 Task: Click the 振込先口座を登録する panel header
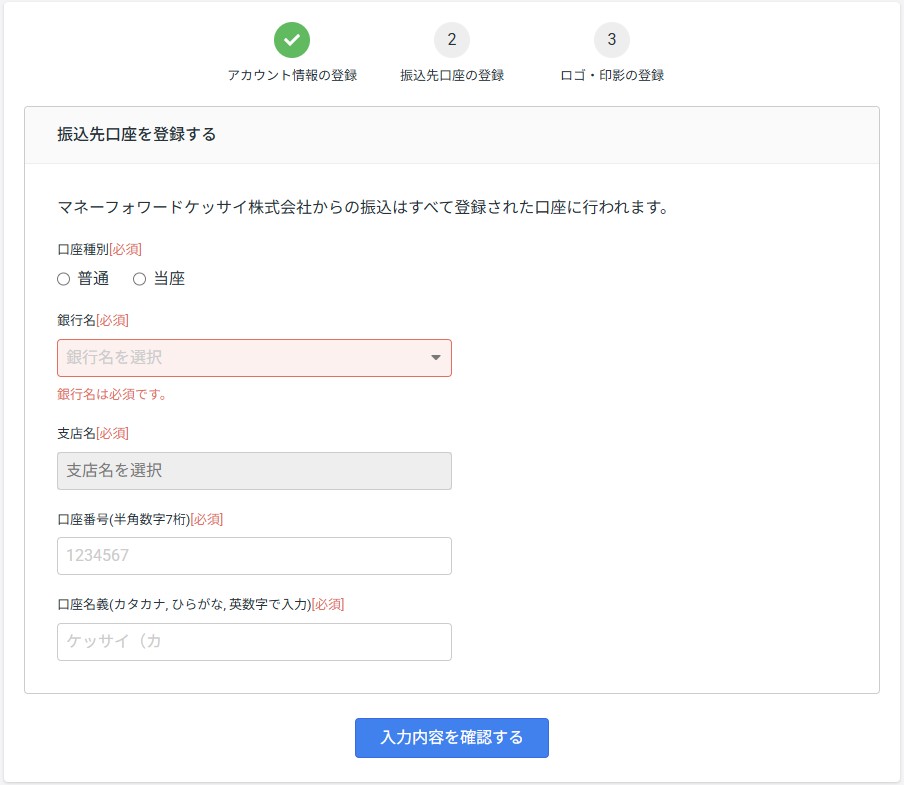(x=452, y=135)
